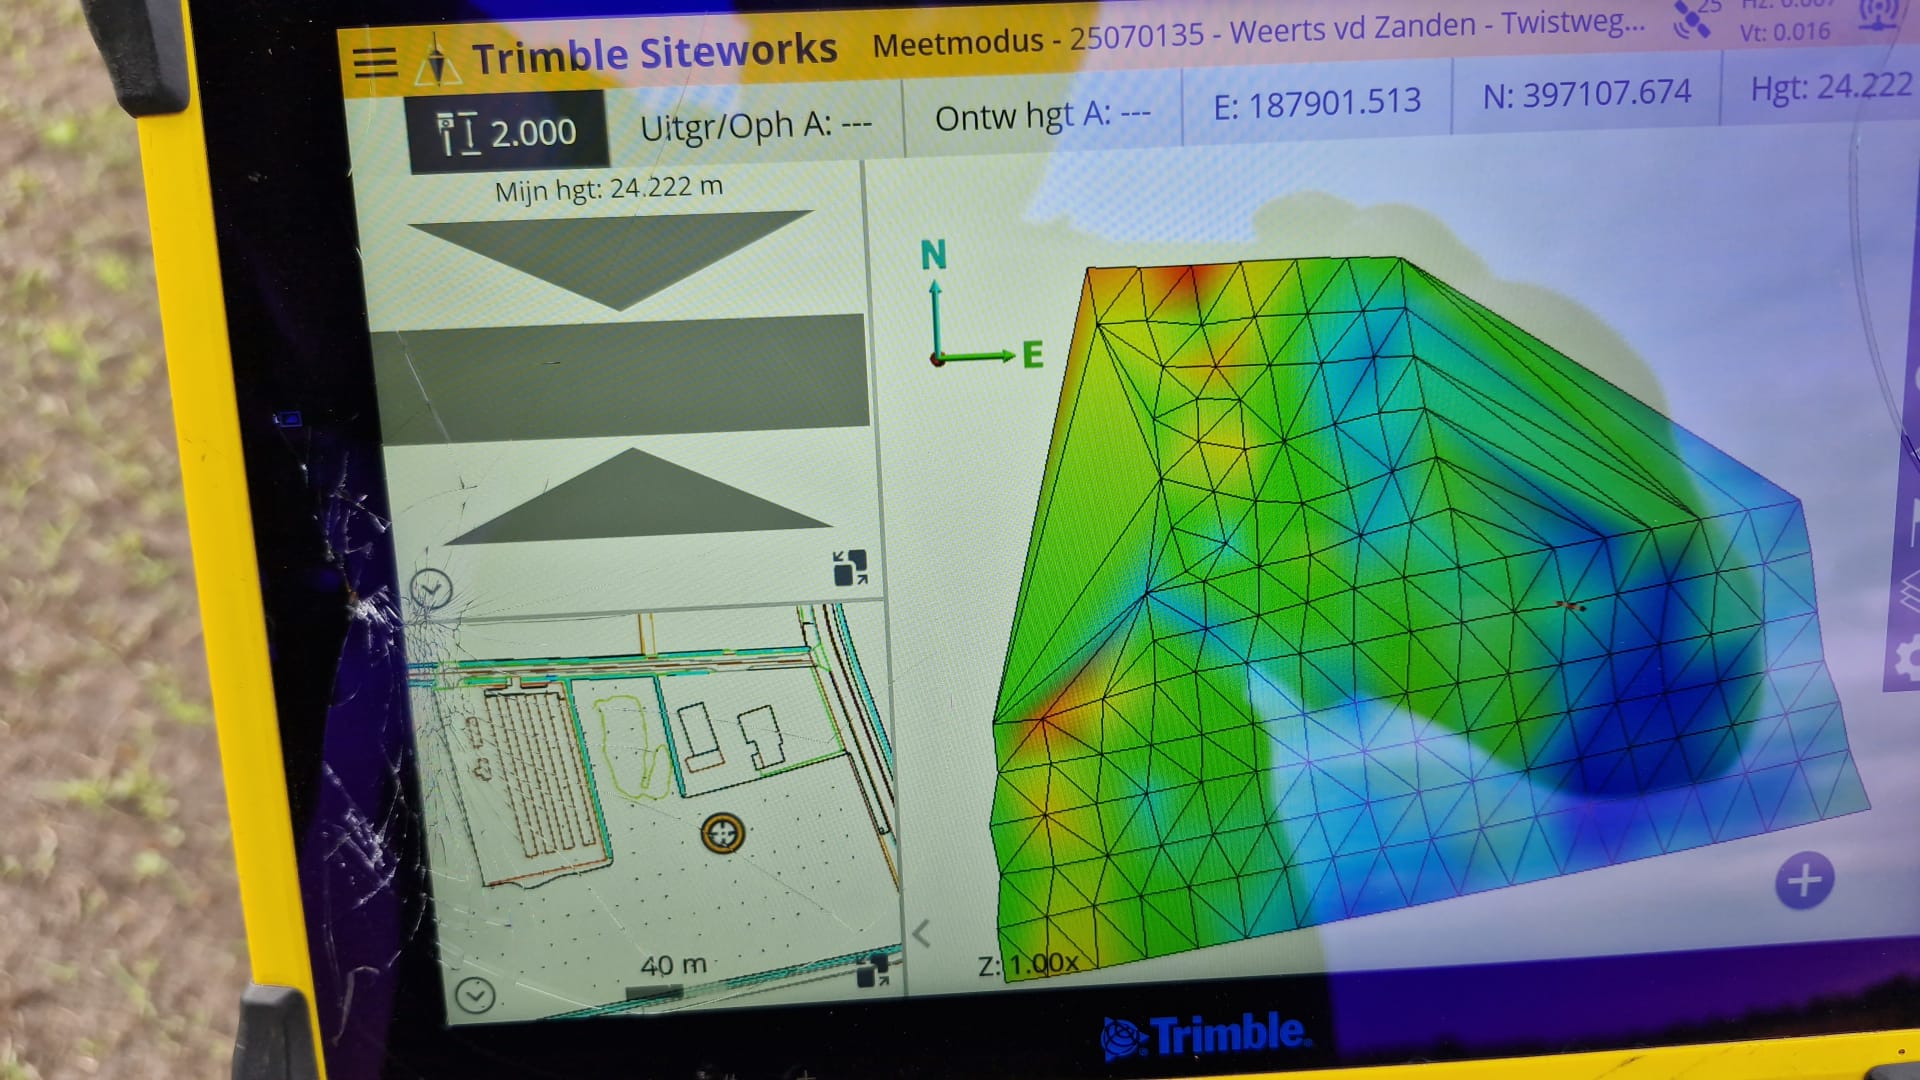The height and width of the screenshot is (1080, 1920).
Task: Tap the current position crosshair marker
Action: tap(722, 832)
